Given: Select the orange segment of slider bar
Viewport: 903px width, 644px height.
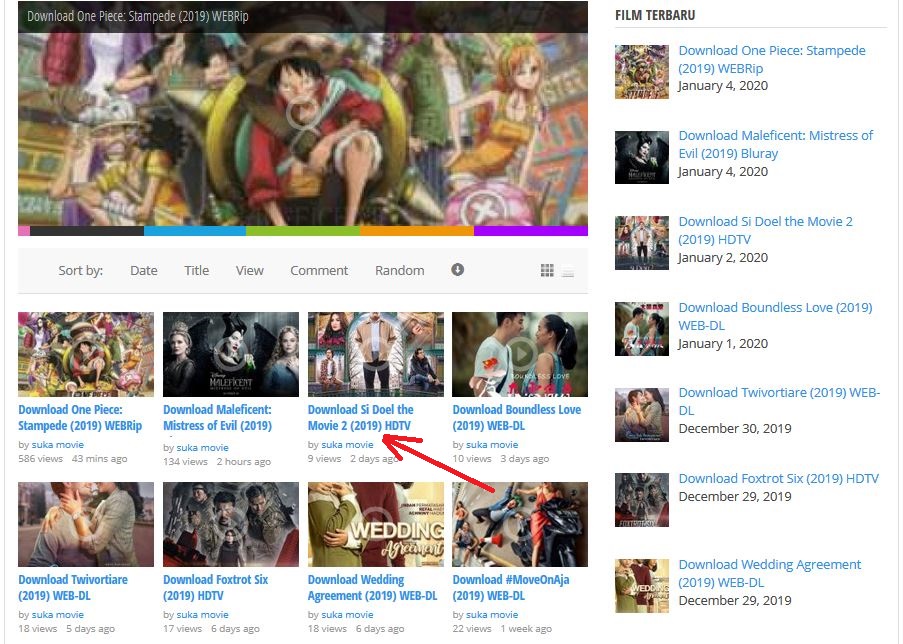Looking at the screenshot, I should click(417, 231).
